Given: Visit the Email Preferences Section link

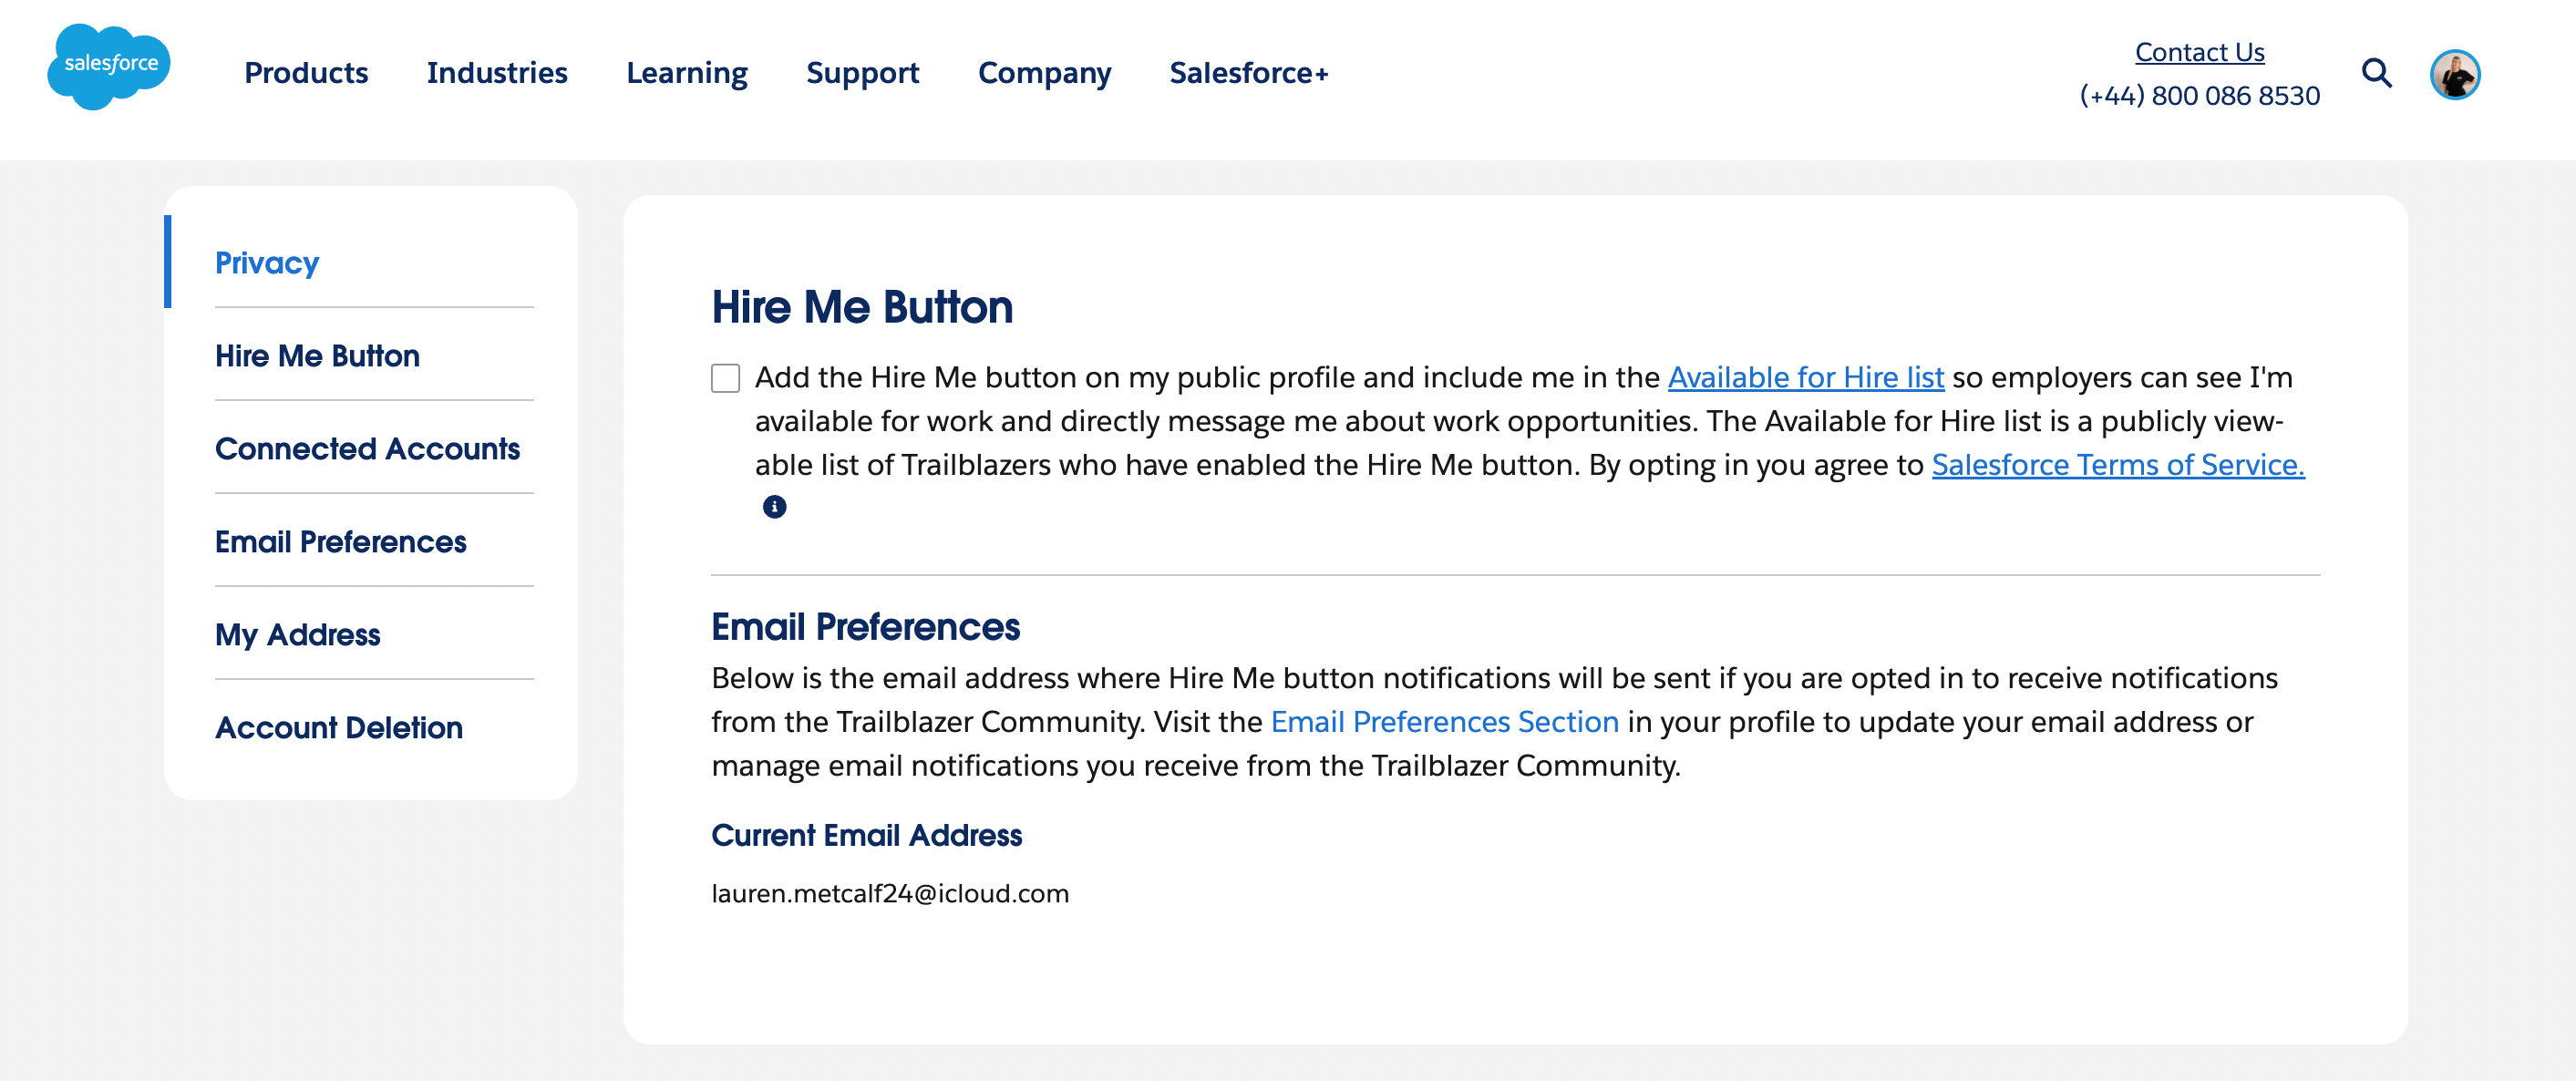Looking at the screenshot, I should coord(1444,722).
